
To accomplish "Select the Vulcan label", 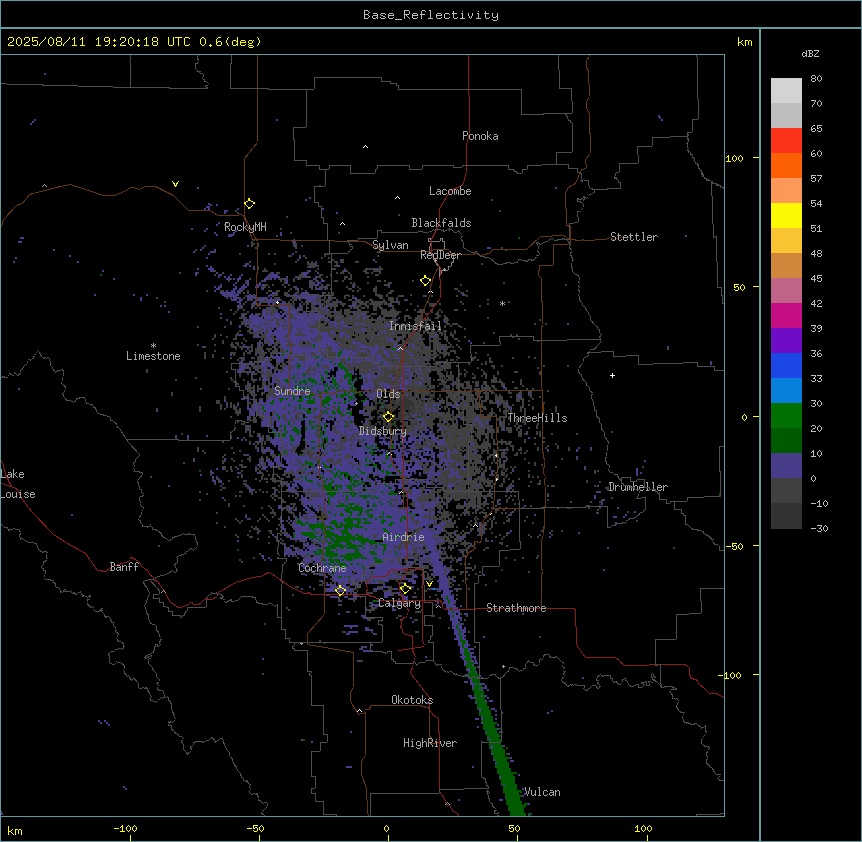I will (x=543, y=792).
